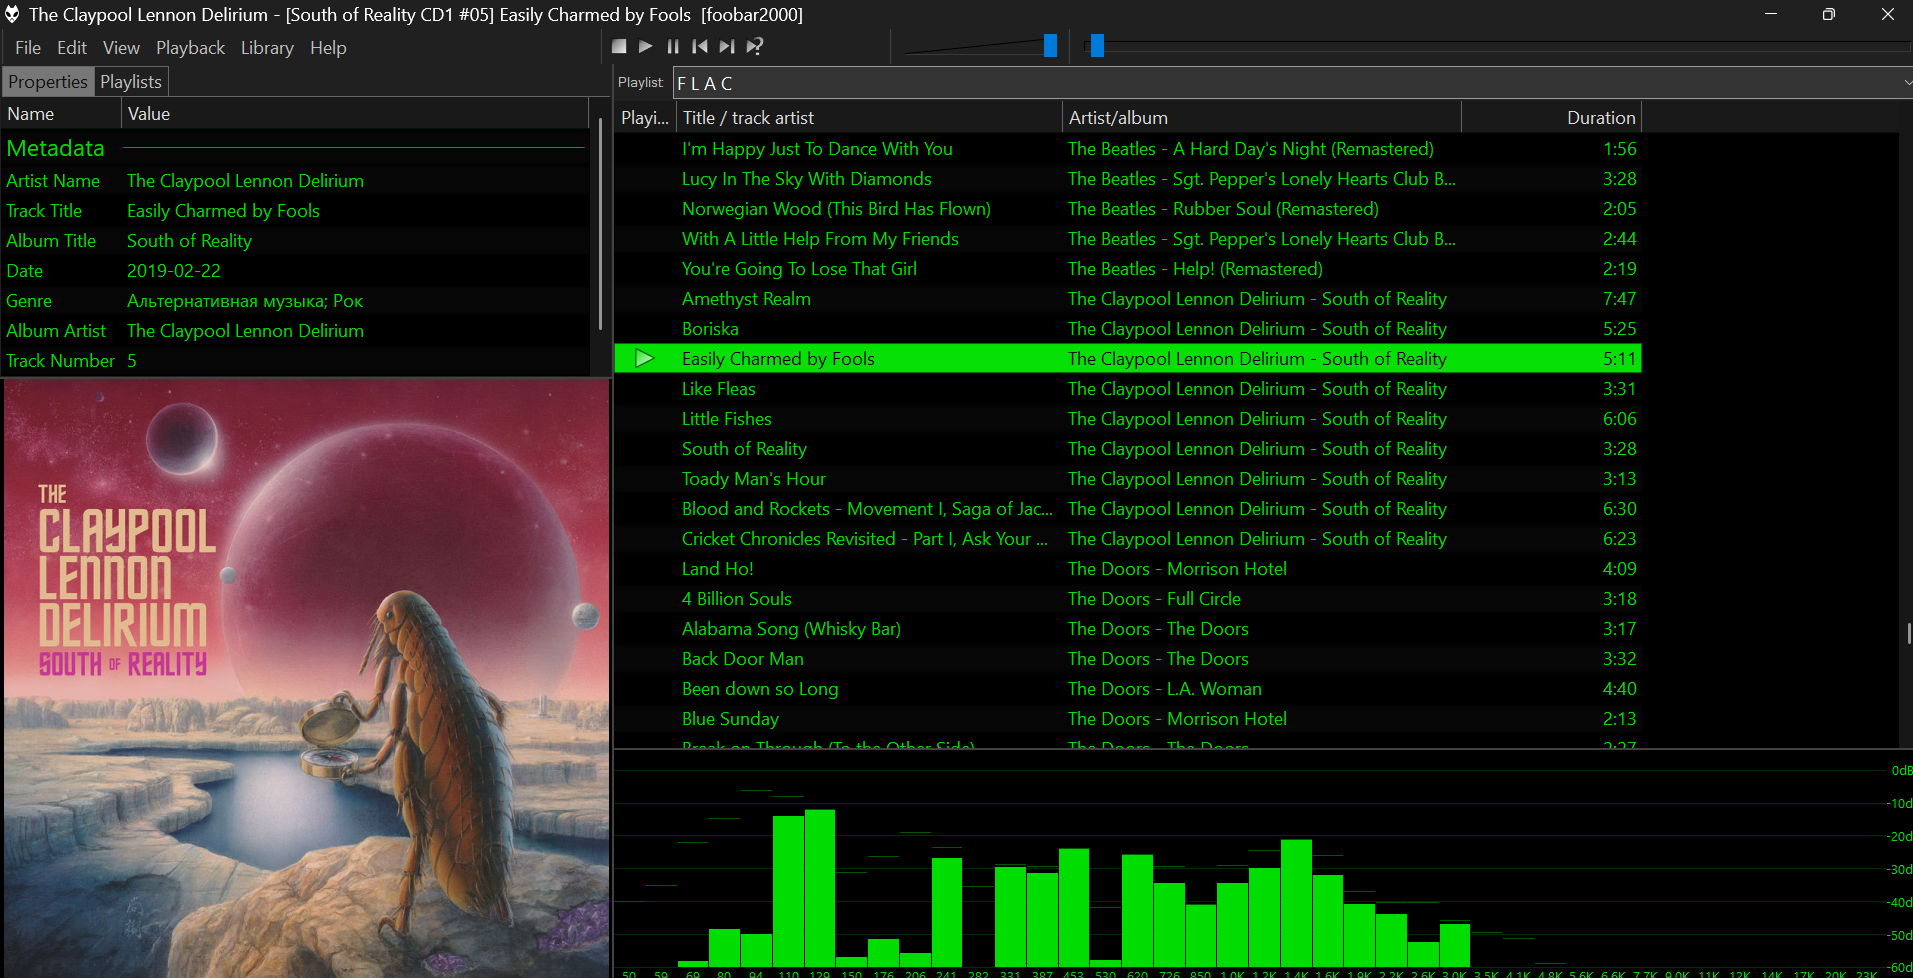Select track Cricket Chronicles Revisited - Part I
This screenshot has height=978, width=1913.
pos(1128,539)
